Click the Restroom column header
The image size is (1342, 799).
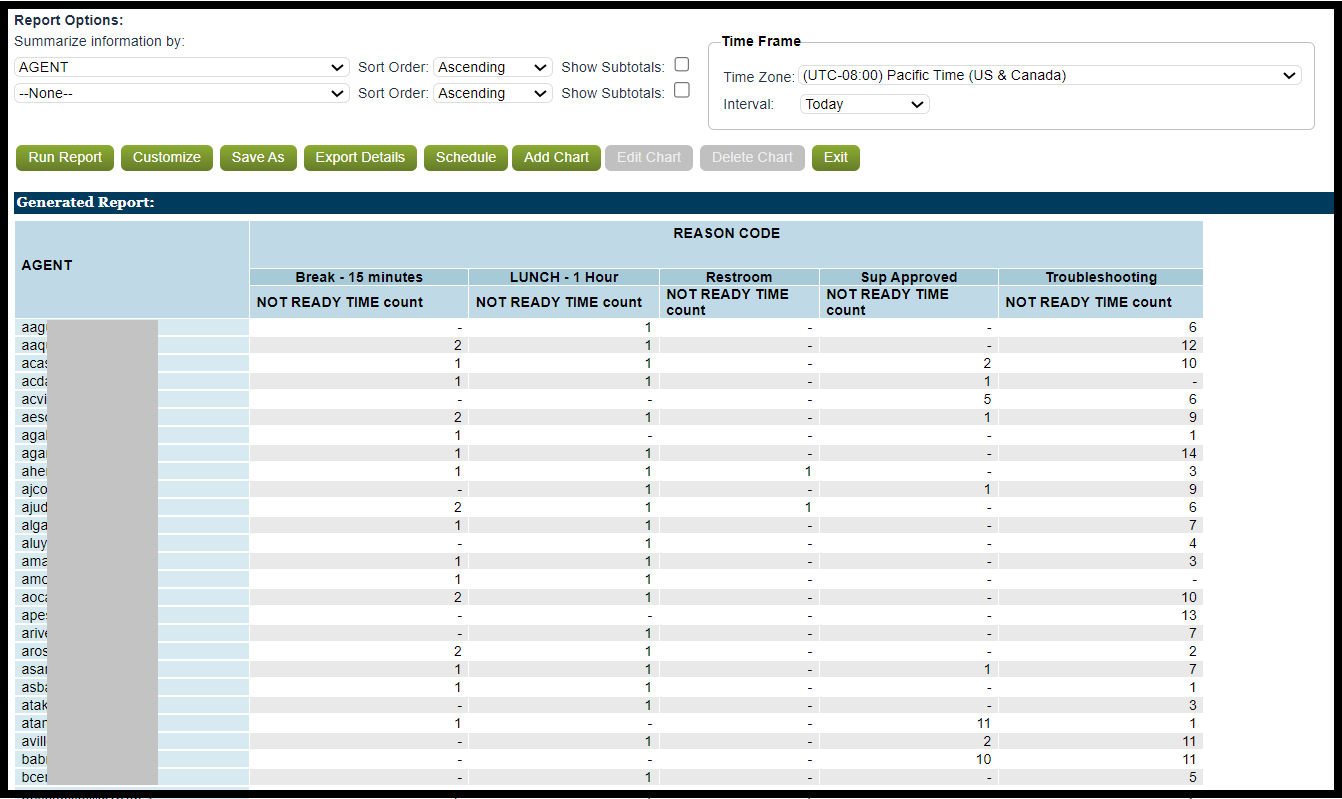(739, 277)
